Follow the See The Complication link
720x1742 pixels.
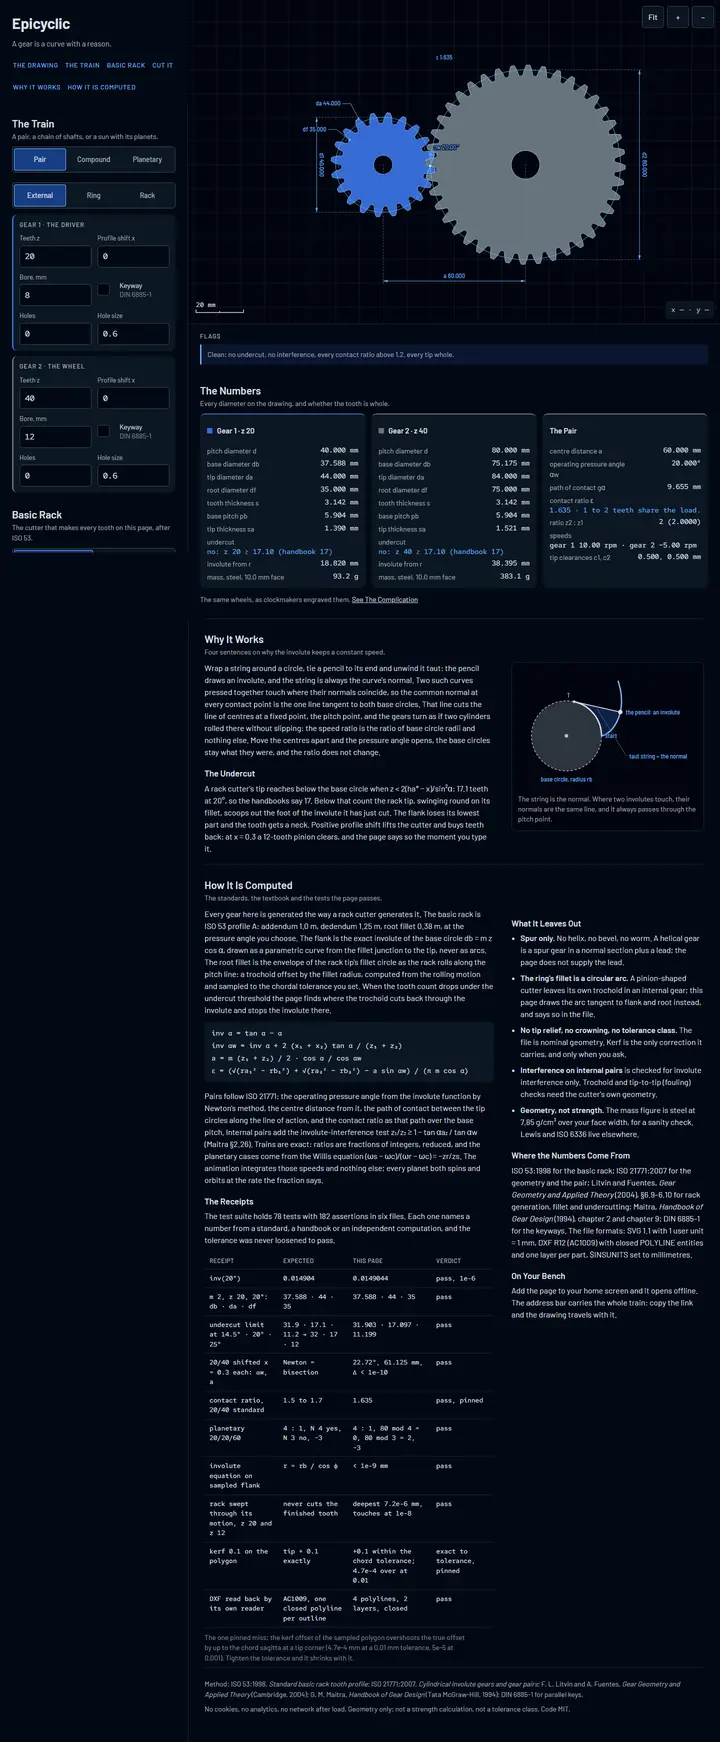(385, 600)
